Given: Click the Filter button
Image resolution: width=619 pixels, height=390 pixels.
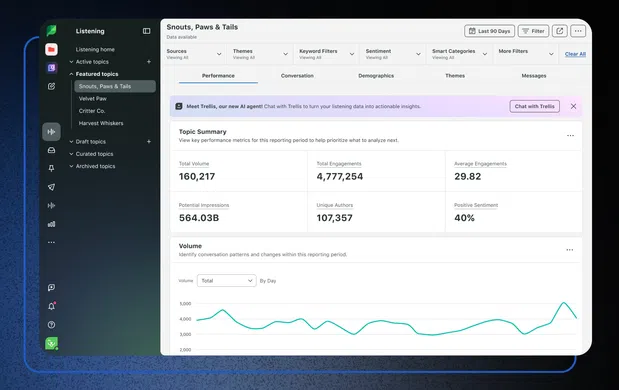Looking at the screenshot, I should 533,31.
